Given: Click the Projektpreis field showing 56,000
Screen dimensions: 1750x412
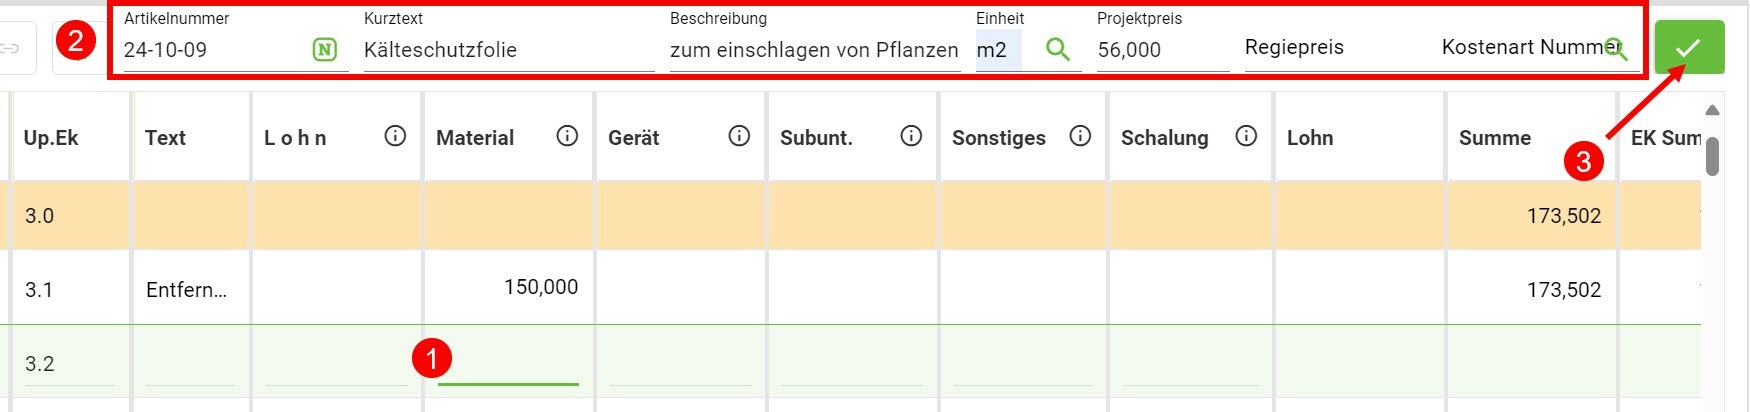Looking at the screenshot, I should [x=1160, y=50].
